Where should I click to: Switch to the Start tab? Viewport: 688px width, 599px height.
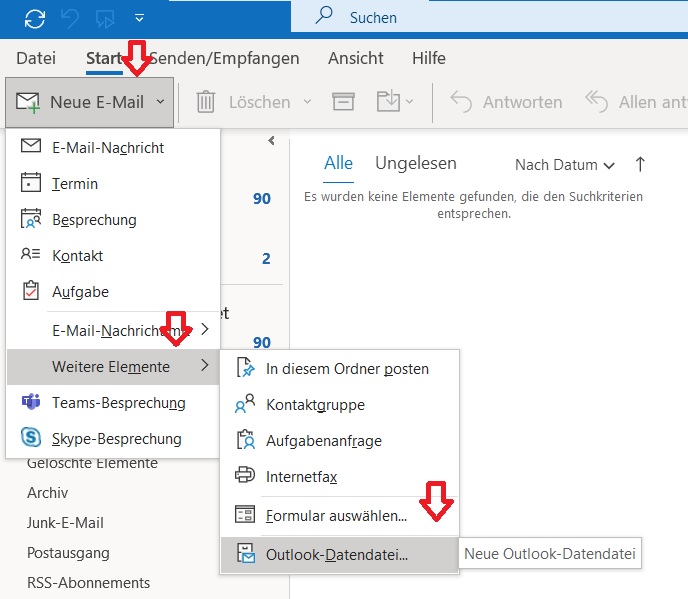(104, 58)
